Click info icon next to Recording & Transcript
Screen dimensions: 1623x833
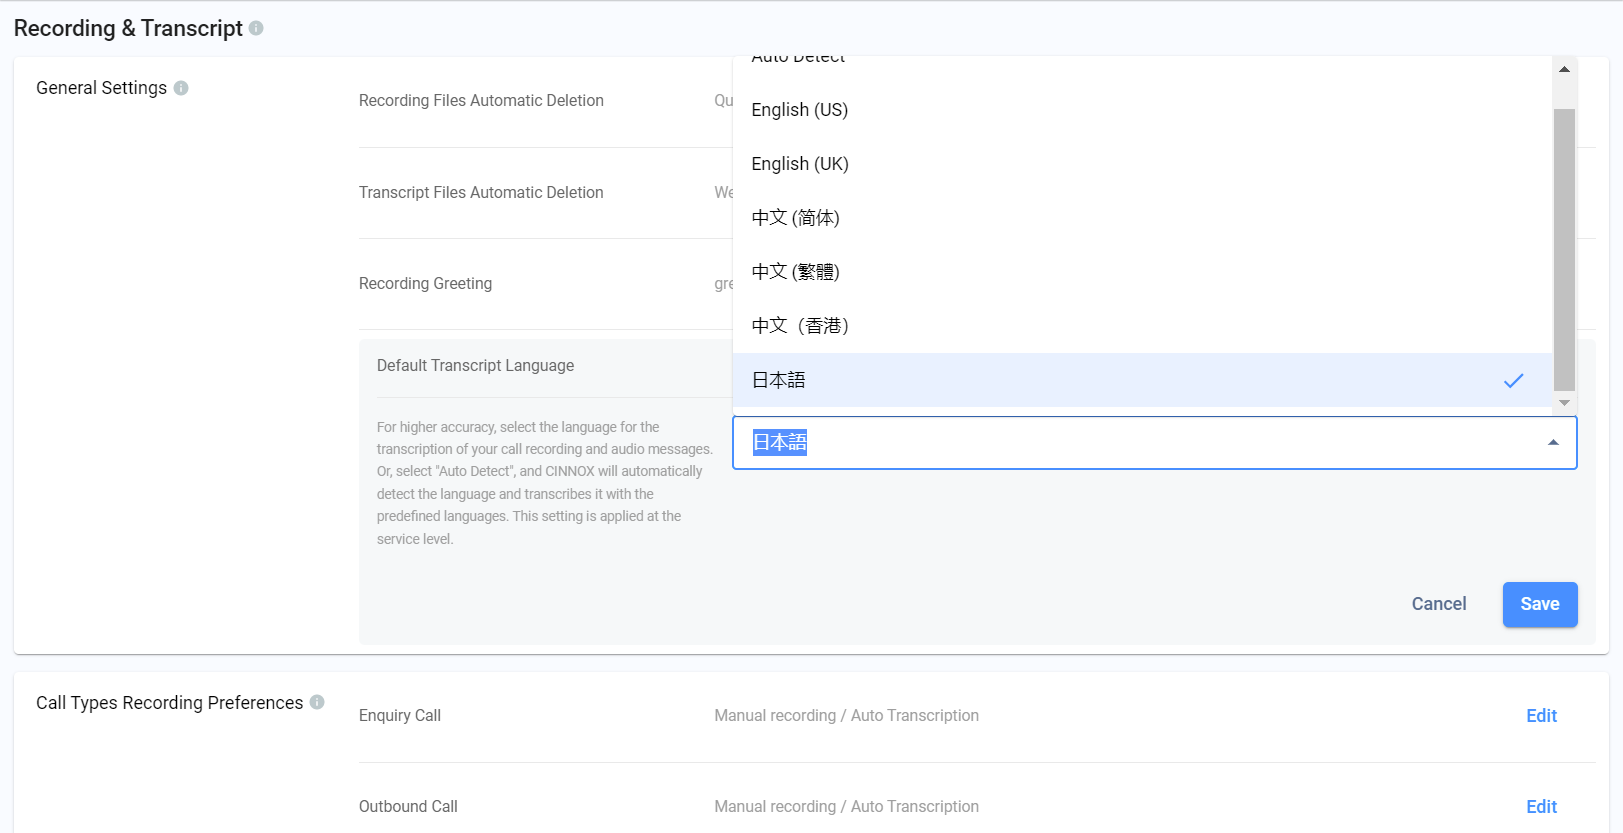pos(256,28)
